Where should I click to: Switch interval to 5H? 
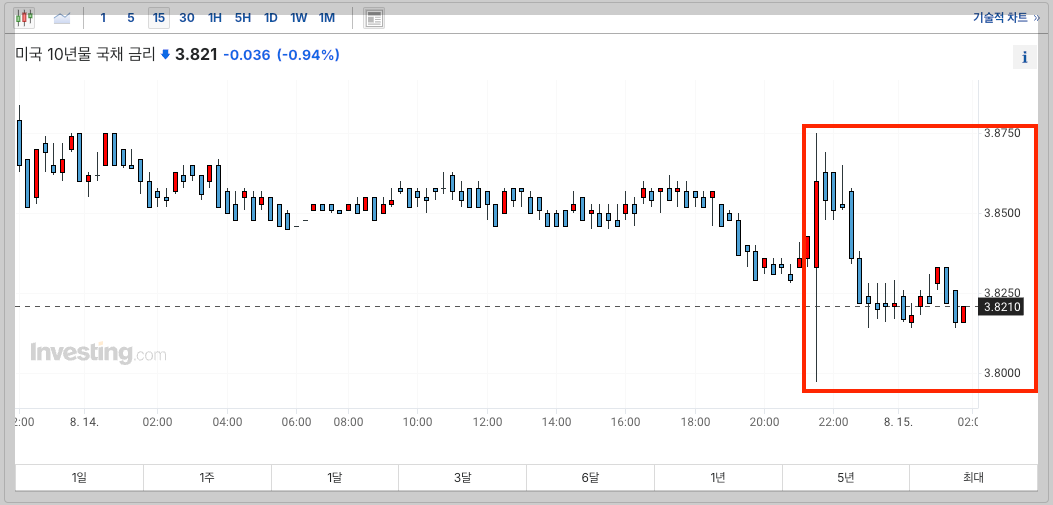[x=242, y=18]
